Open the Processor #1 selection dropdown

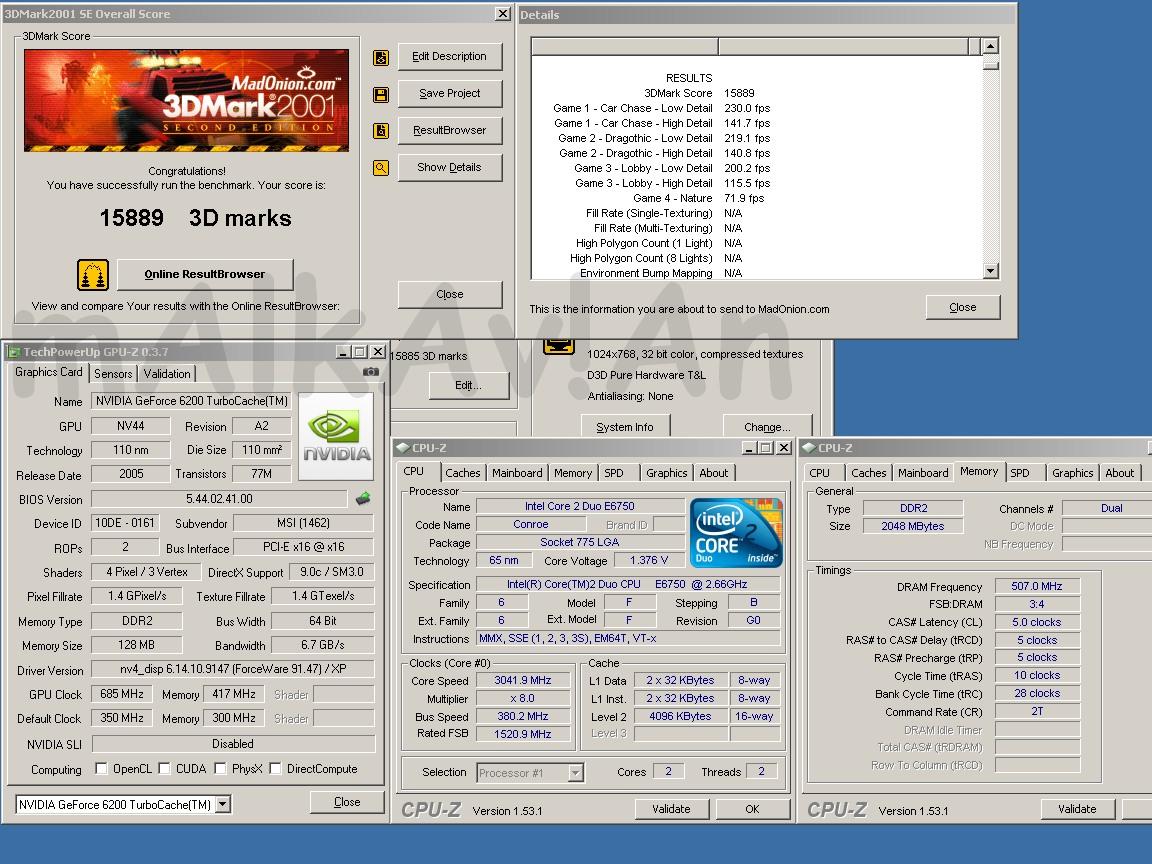tap(575, 773)
